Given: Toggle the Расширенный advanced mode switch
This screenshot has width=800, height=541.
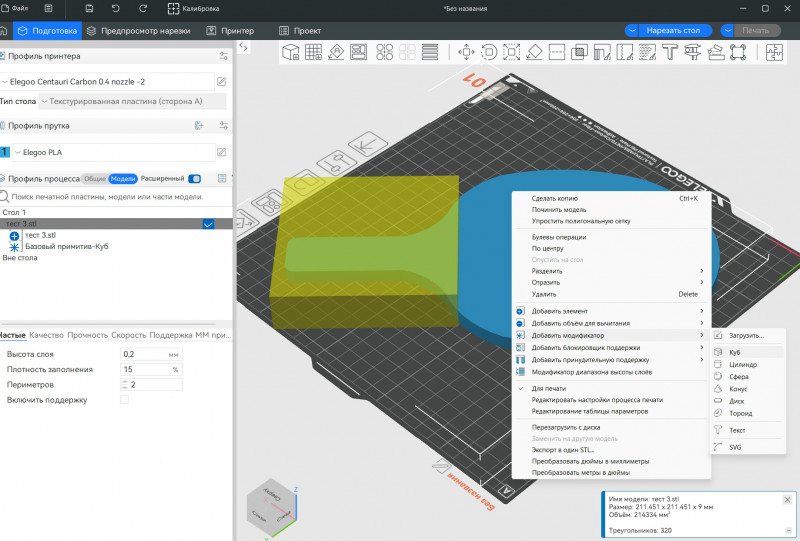Looking at the screenshot, I should [194, 178].
